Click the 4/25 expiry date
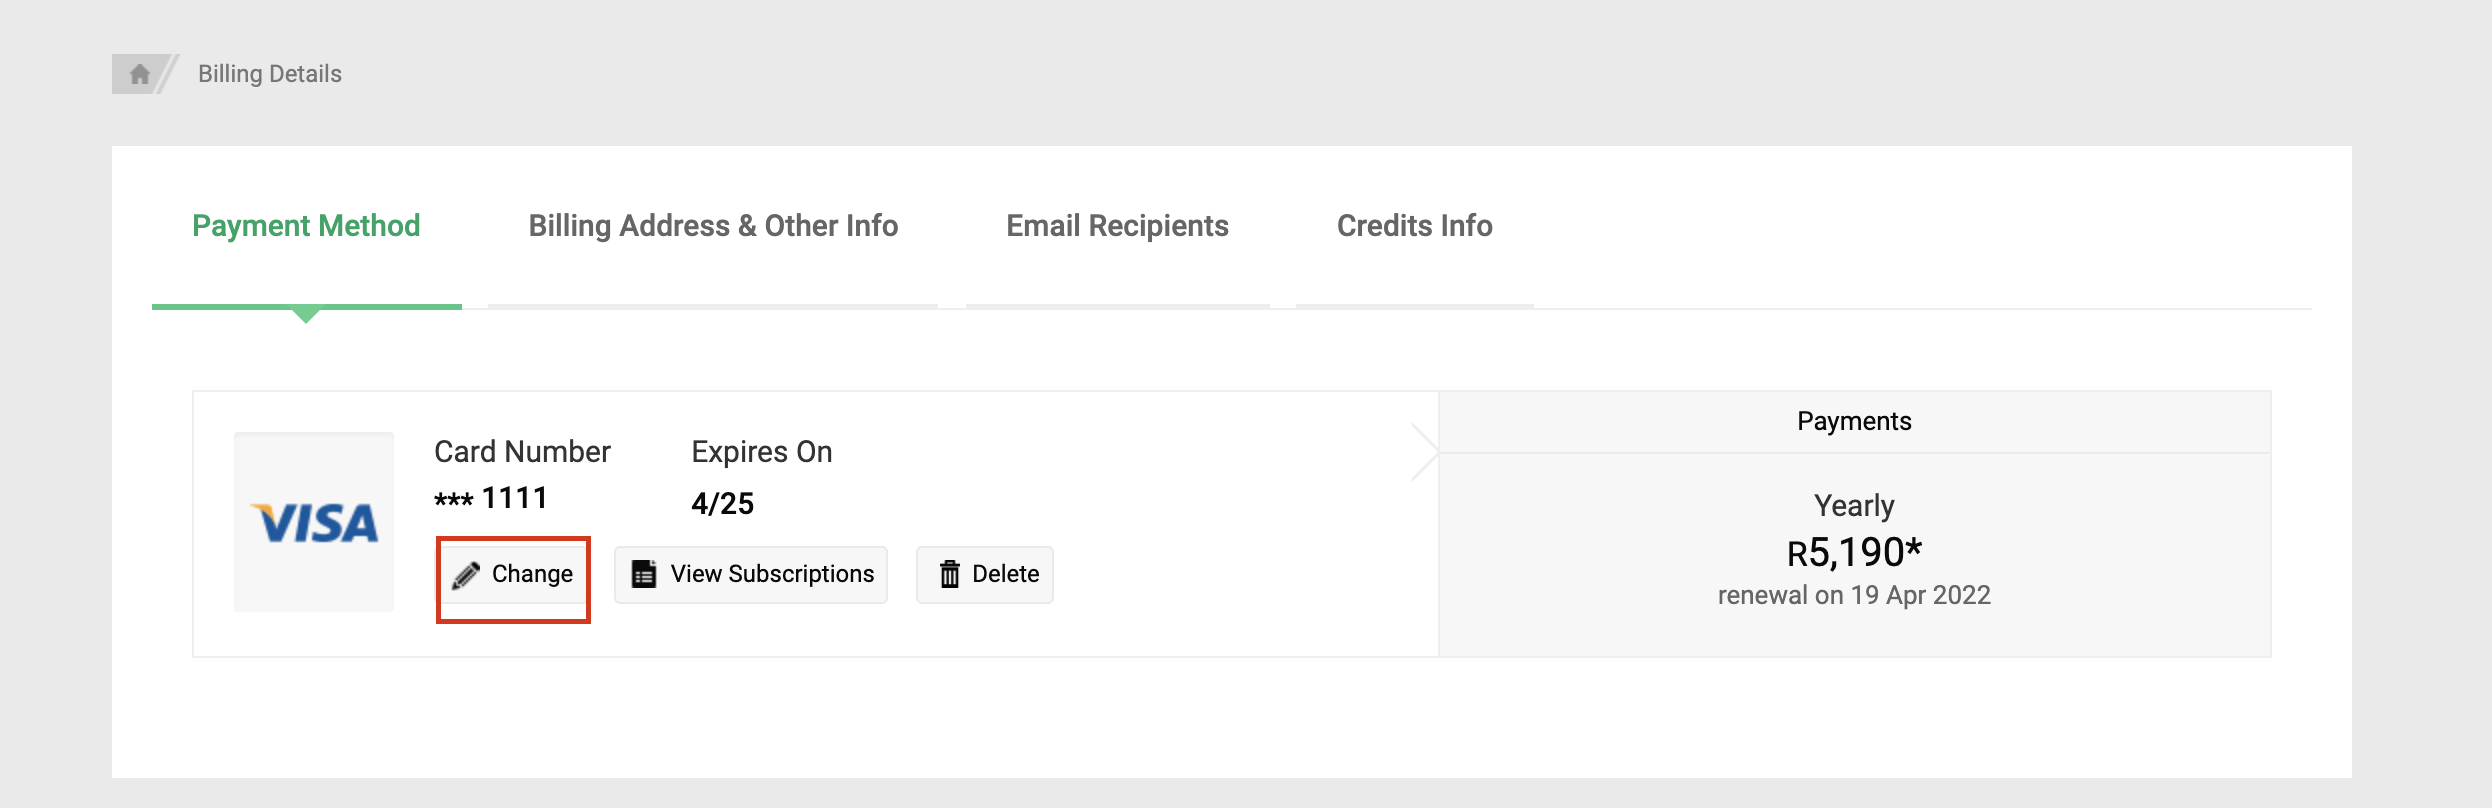The height and width of the screenshot is (808, 2492). pyautogui.click(x=722, y=503)
